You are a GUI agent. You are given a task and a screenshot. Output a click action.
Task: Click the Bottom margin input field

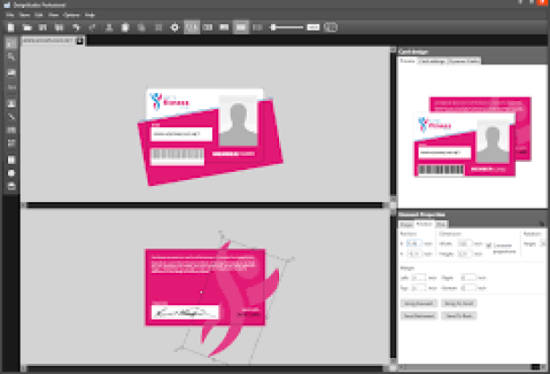coord(469,288)
